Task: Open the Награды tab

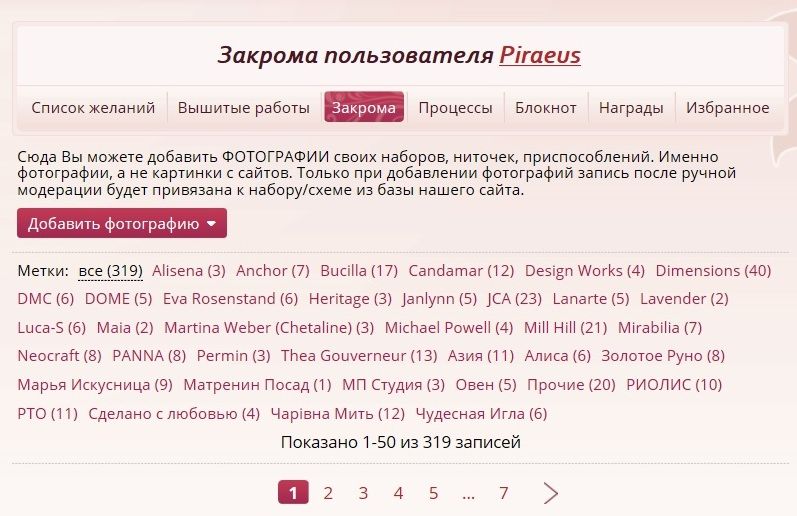Action: (x=631, y=108)
